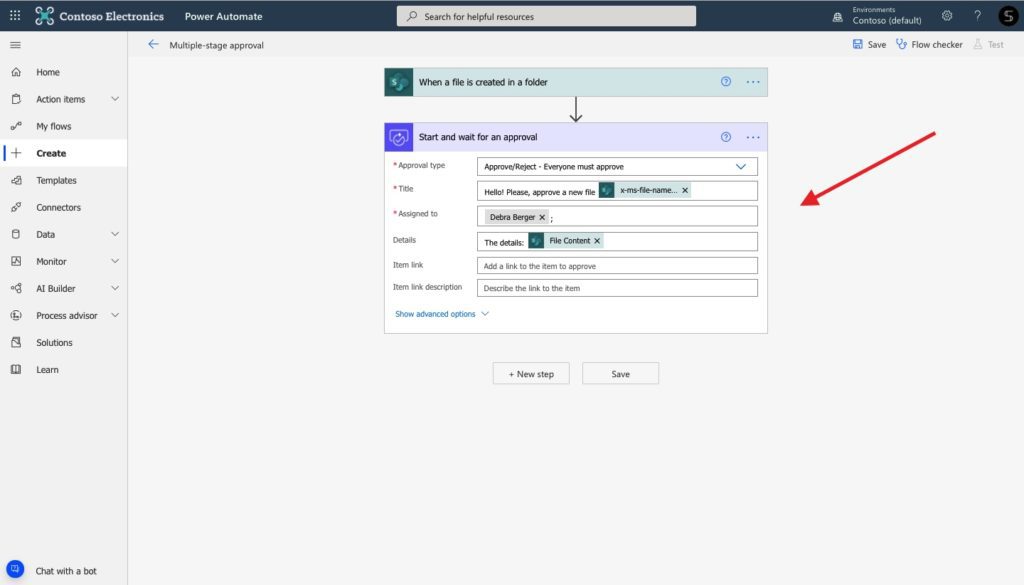This screenshot has height=585, width=1024.
Task: Click the Learn book icon
Action: (16, 370)
